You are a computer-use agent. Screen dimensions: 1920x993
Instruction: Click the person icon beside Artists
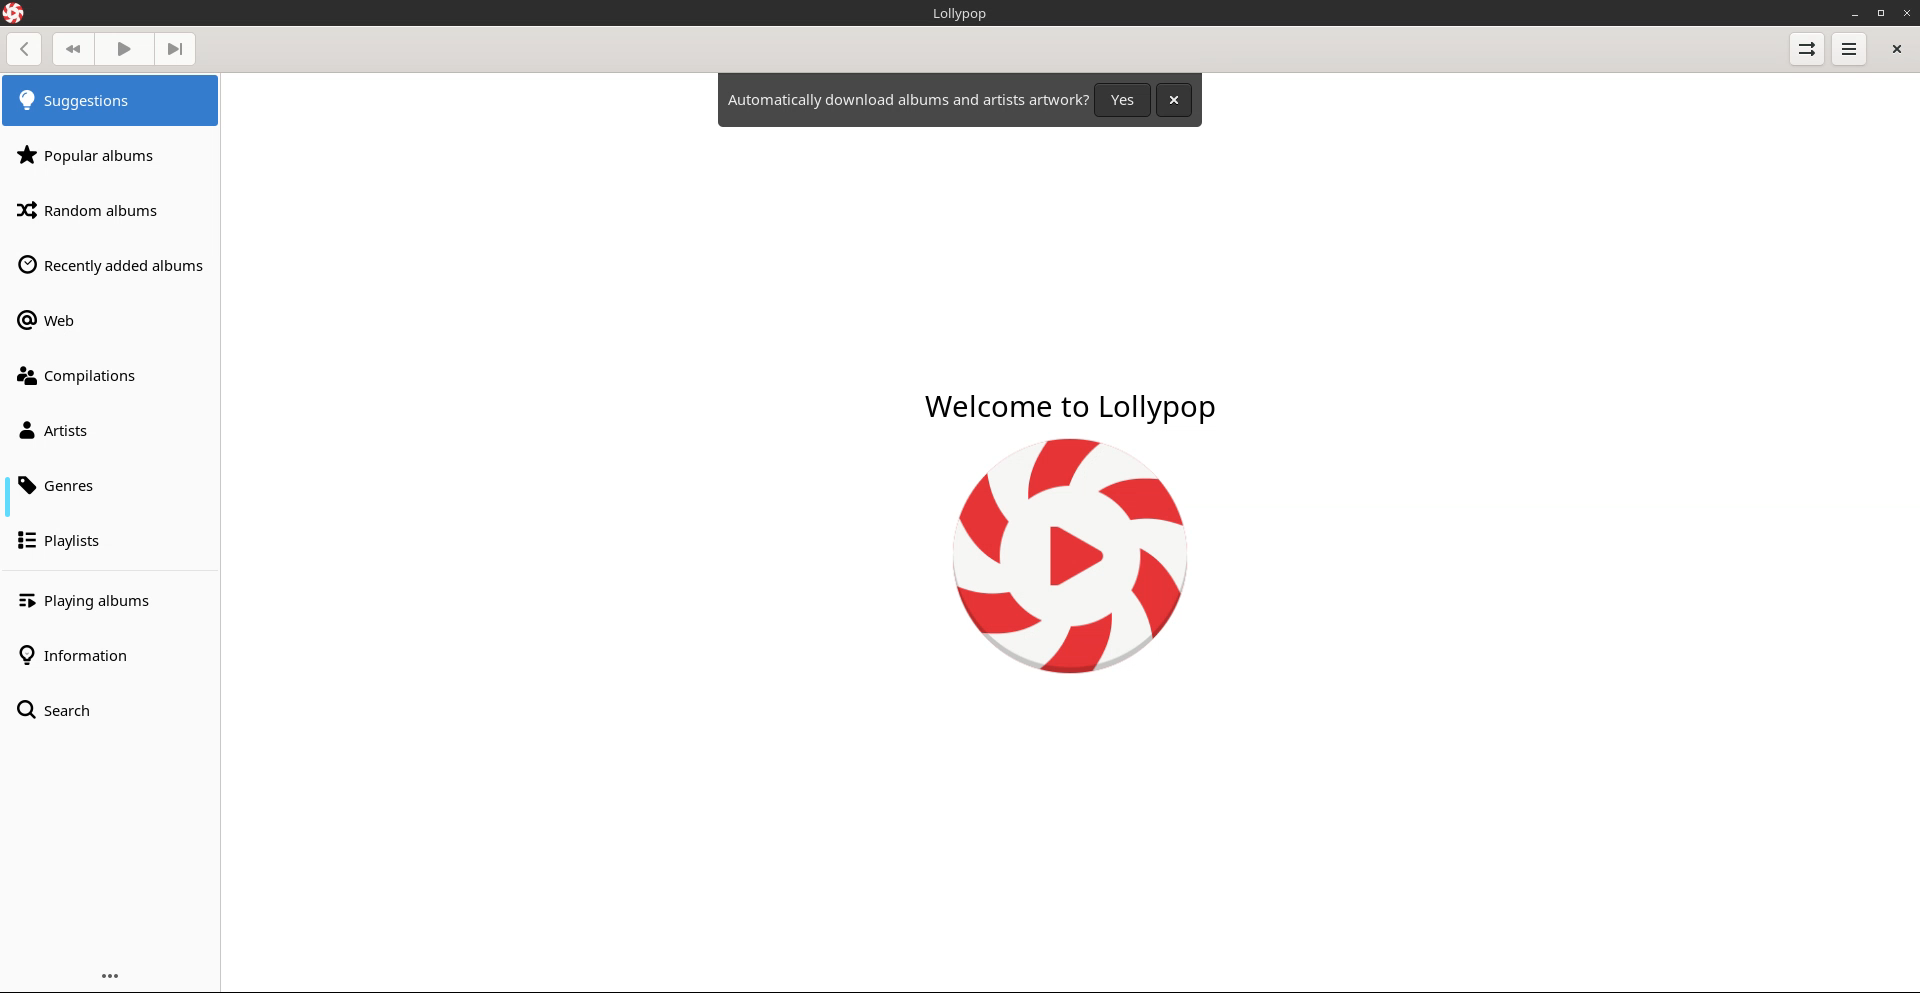(x=27, y=430)
